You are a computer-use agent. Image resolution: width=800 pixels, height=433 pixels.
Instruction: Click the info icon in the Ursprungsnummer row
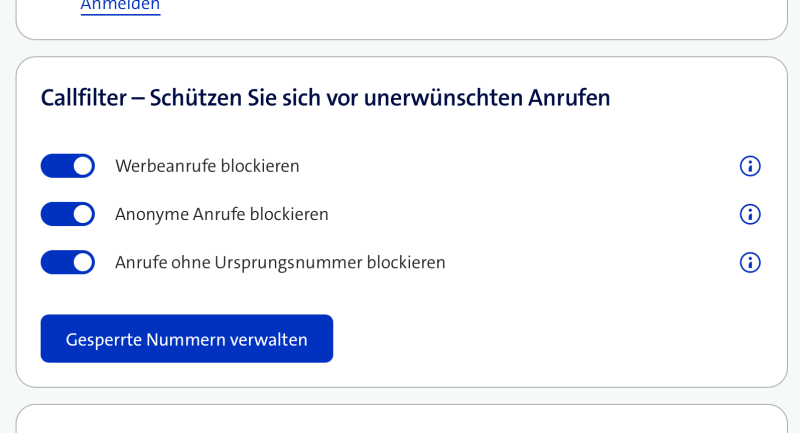pyautogui.click(x=750, y=262)
